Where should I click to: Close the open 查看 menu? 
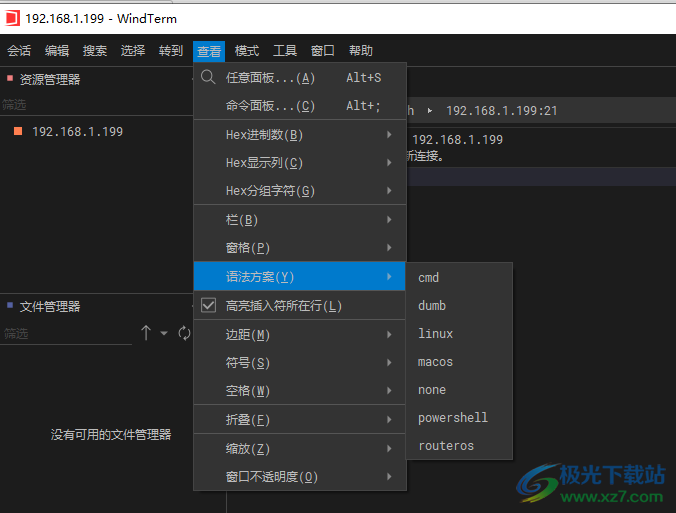209,51
